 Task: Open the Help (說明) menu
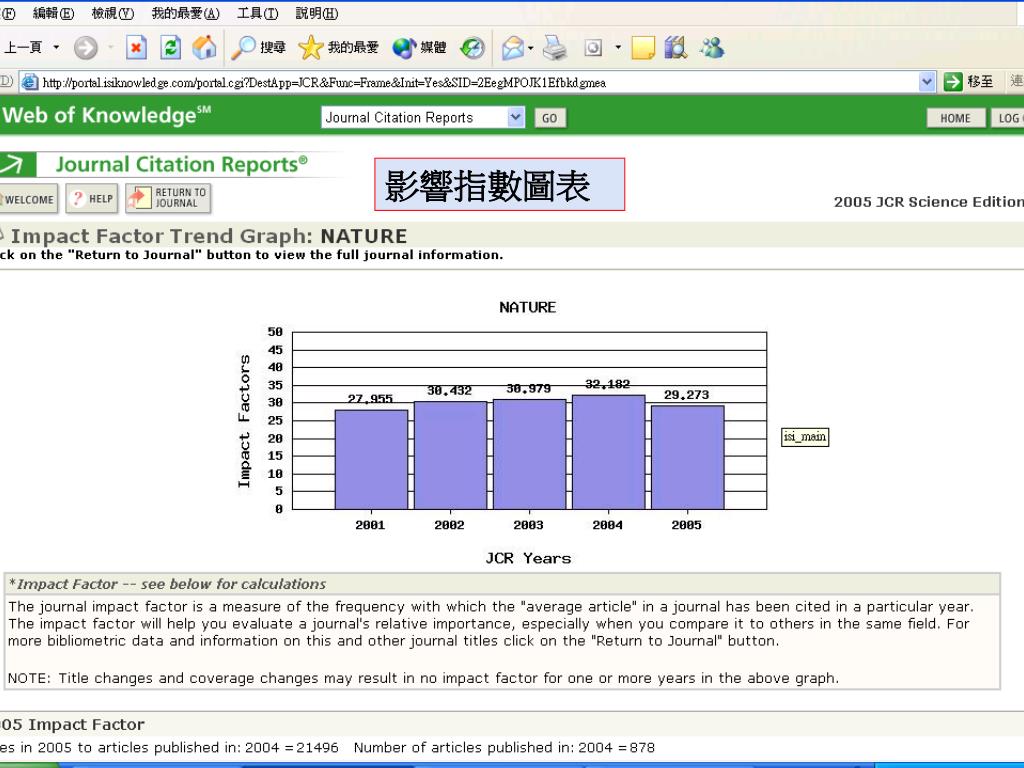tap(317, 13)
